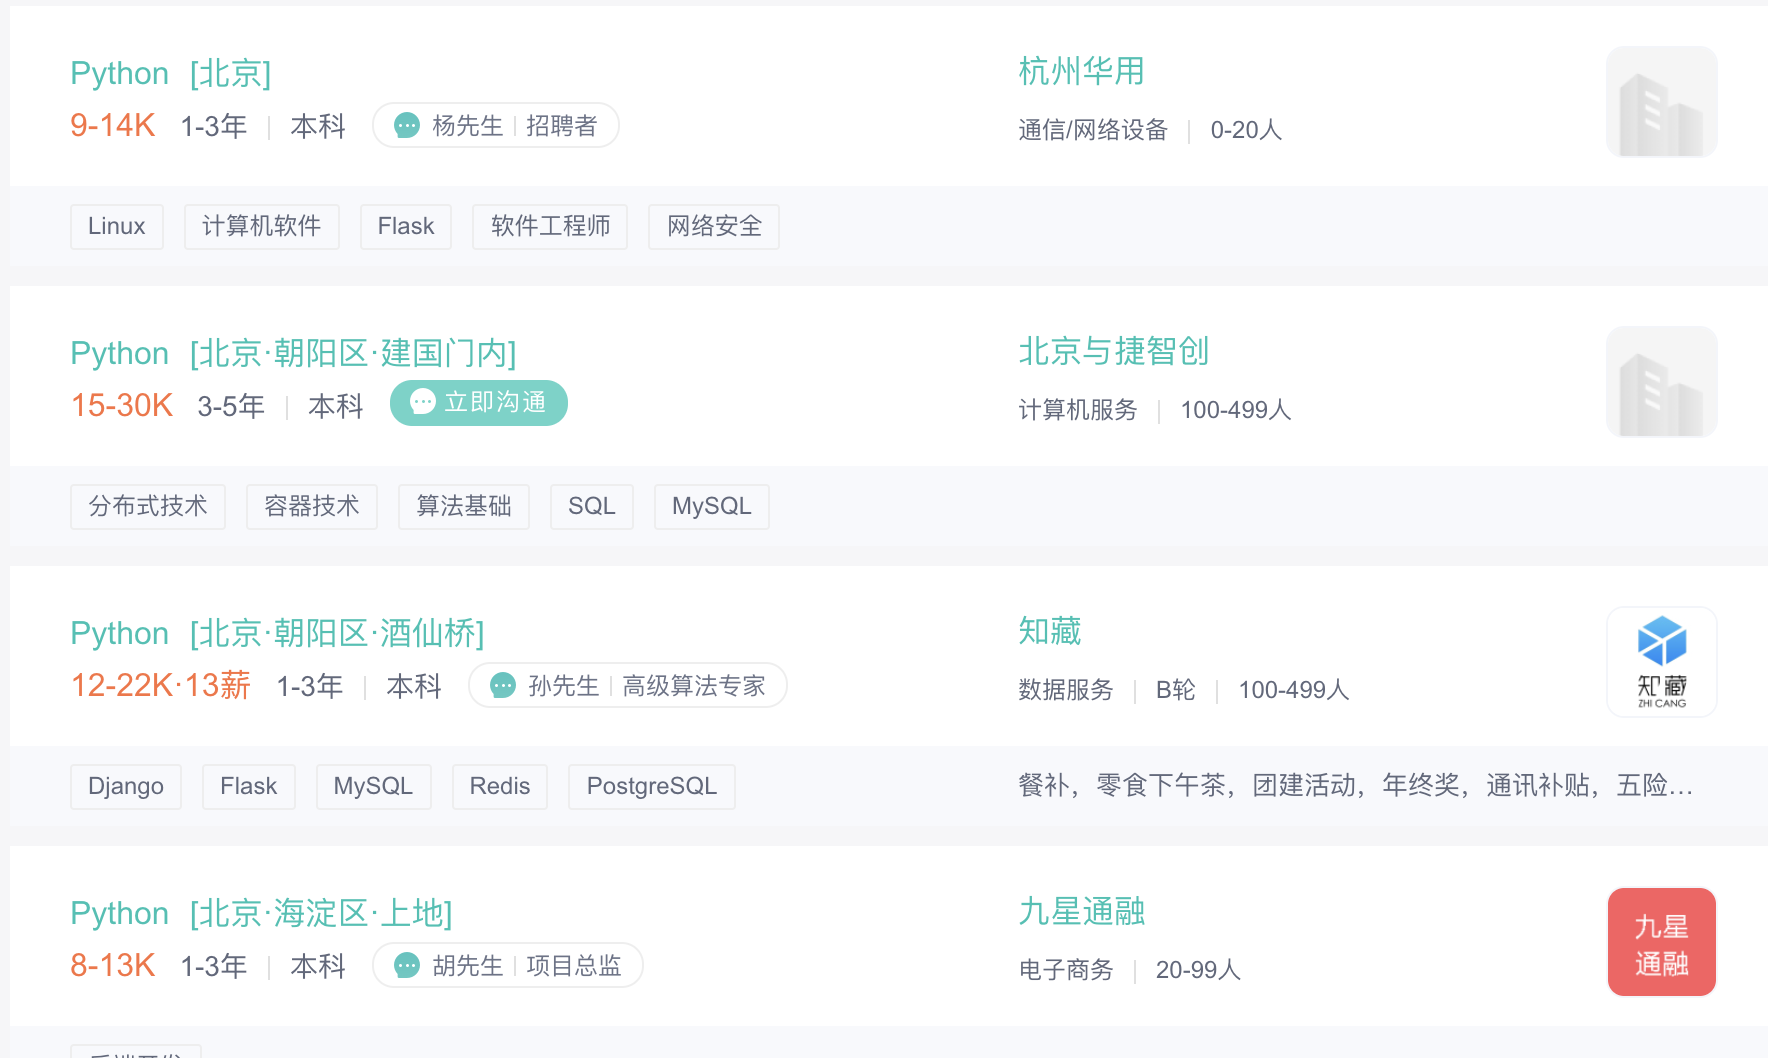Open Python [北京·海淀区·上地] job posting
The height and width of the screenshot is (1058, 1768).
(261, 913)
